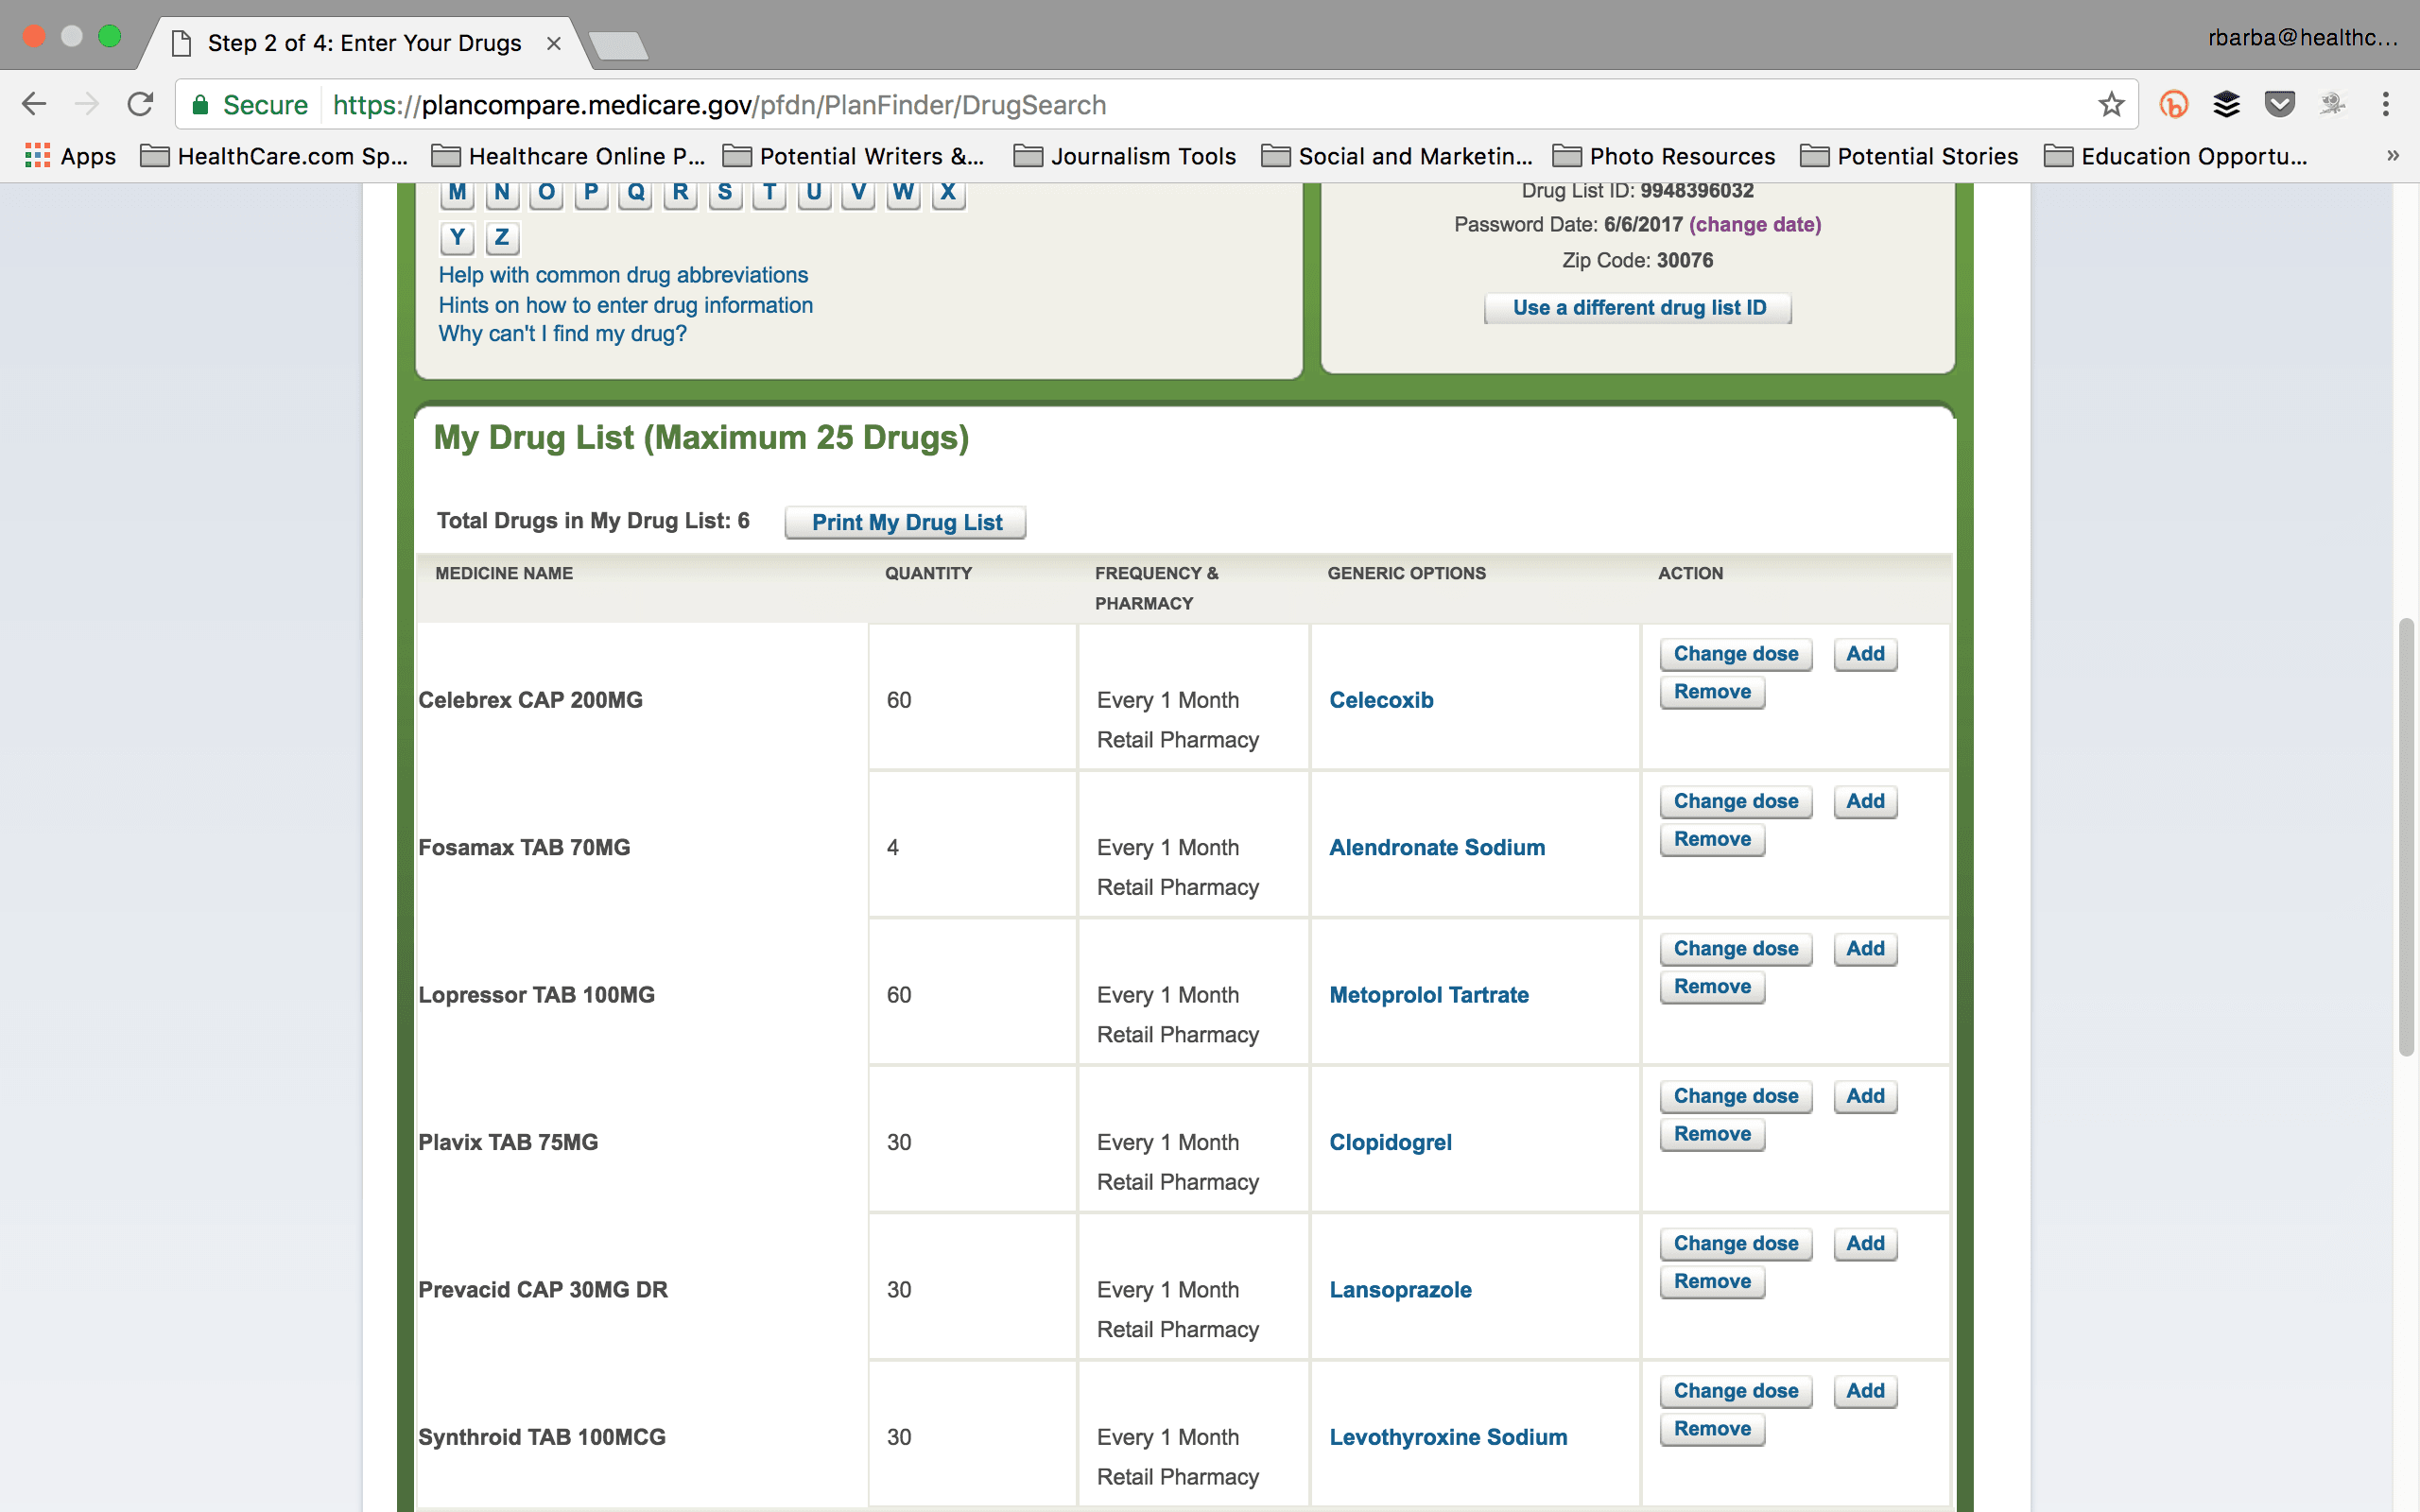2420x1512 pixels.
Task: Open Help with common drug abbreviations link
Action: pos(623,275)
